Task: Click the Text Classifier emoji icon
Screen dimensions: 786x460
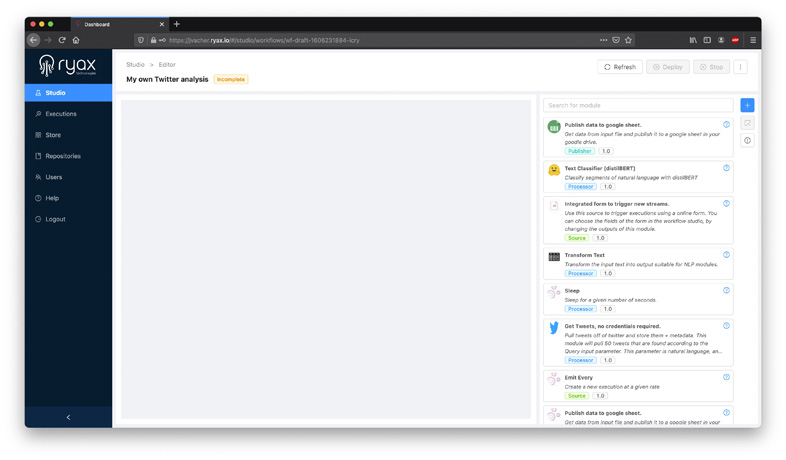Action: 554,170
